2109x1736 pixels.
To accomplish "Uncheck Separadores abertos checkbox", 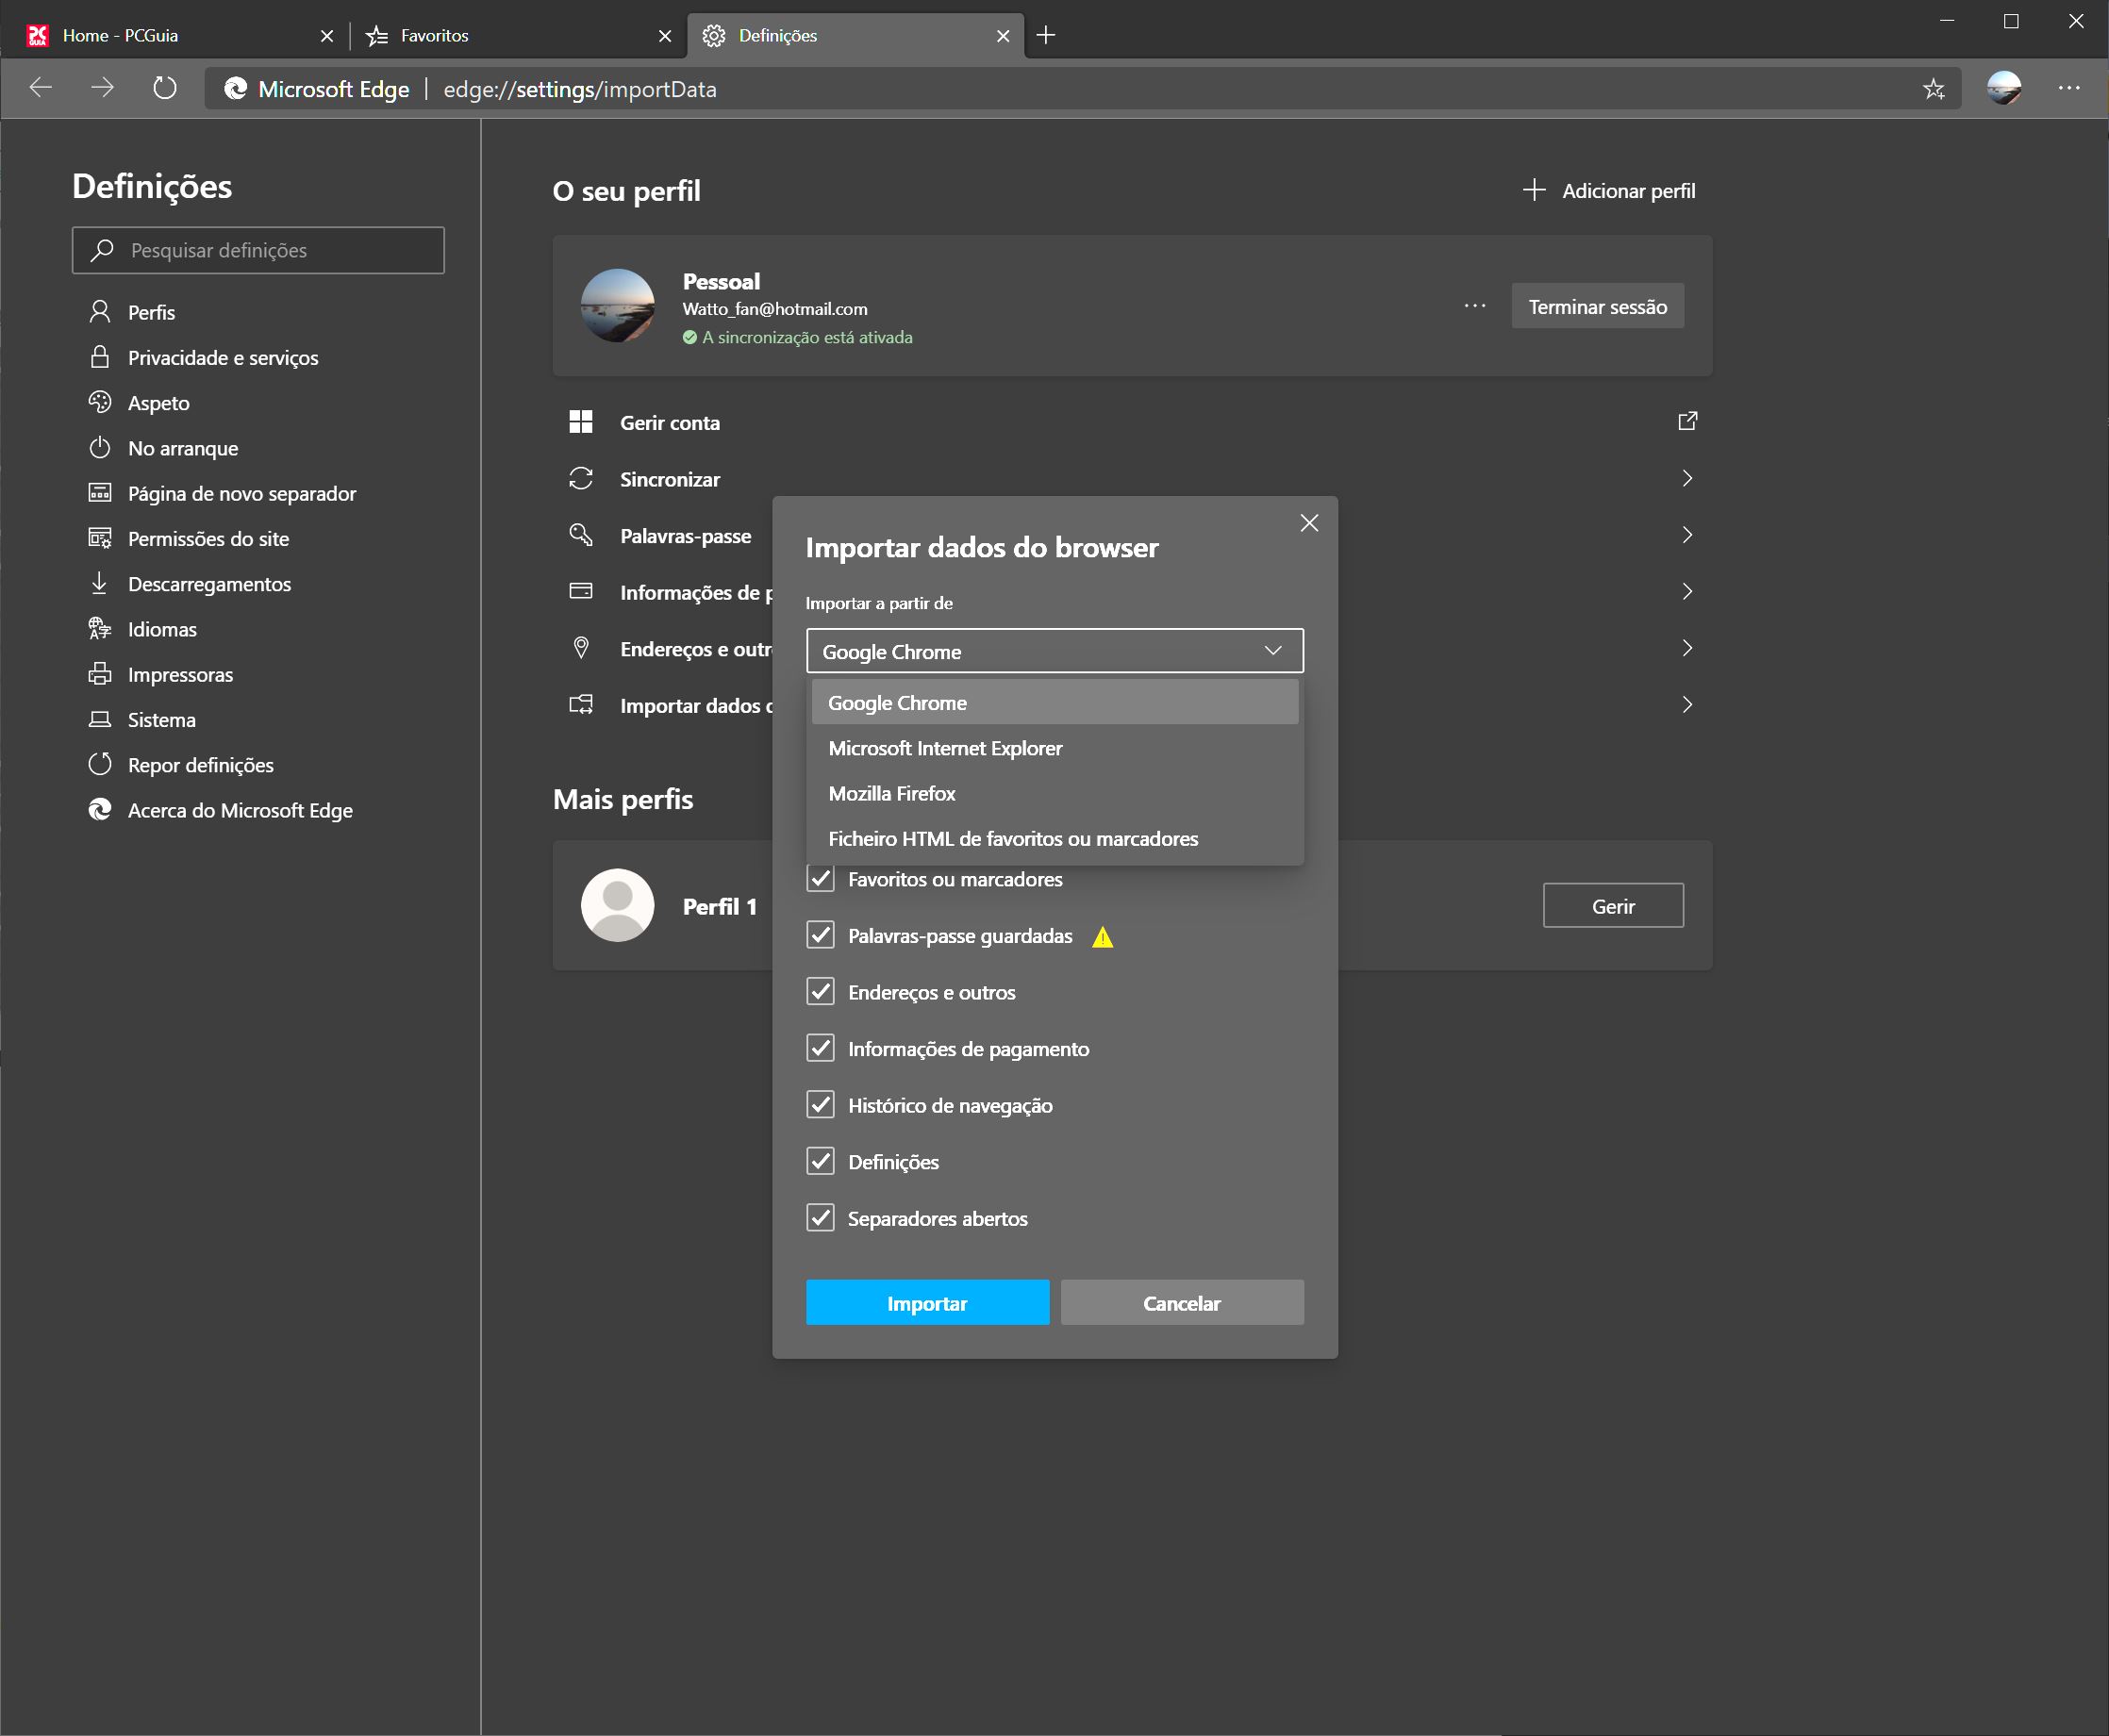I will pos(820,1217).
